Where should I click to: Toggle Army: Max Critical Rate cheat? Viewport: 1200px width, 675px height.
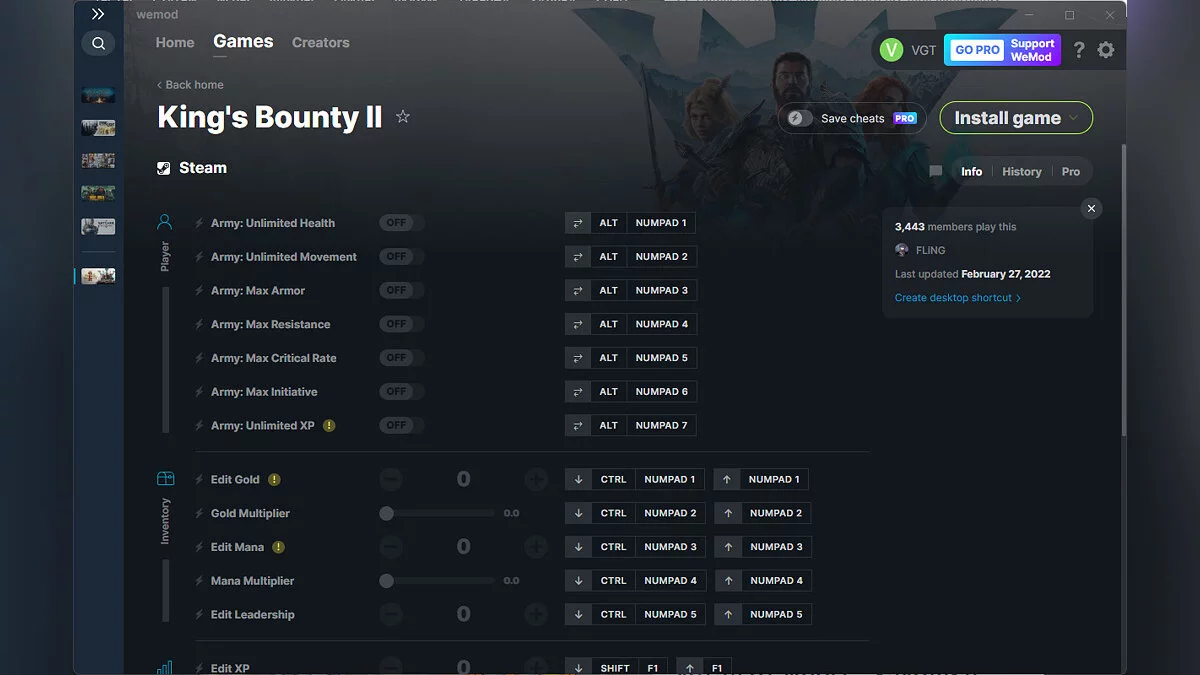[402, 358]
